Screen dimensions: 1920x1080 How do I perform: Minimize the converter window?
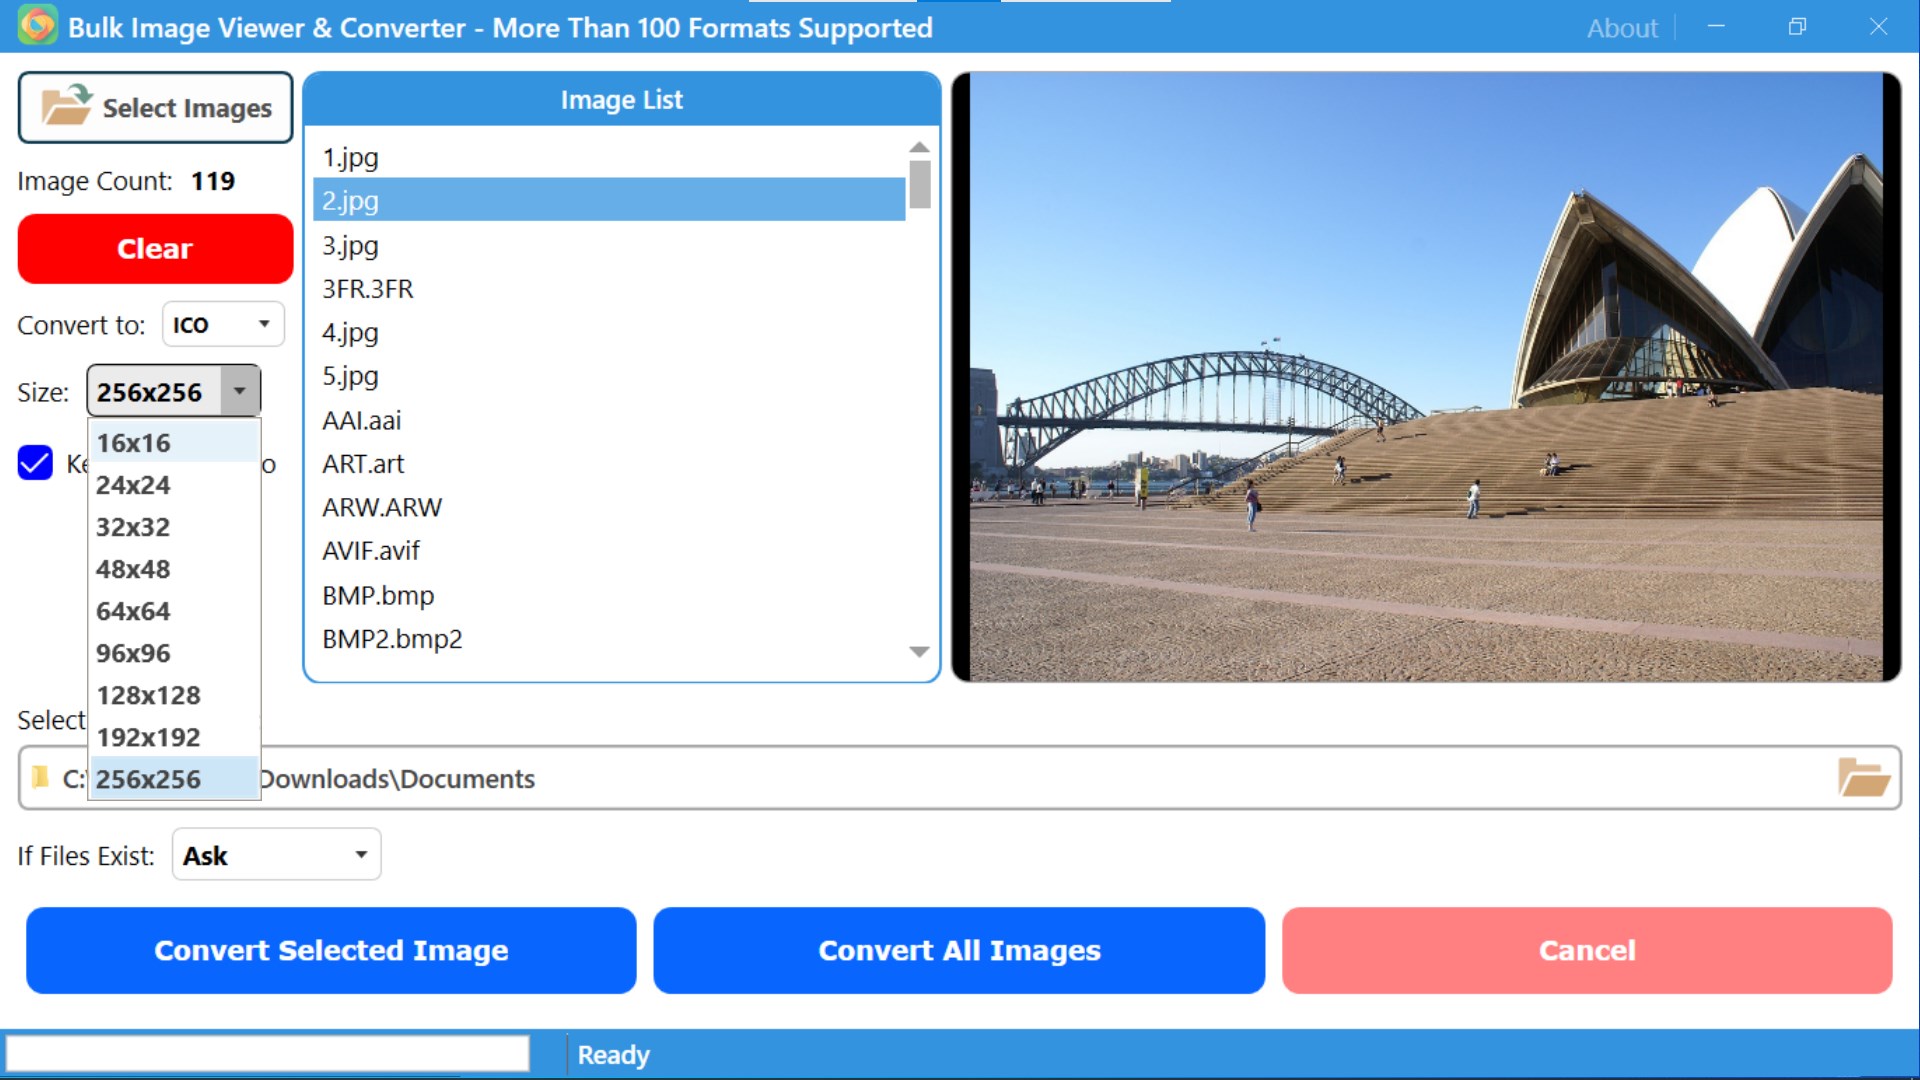tap(1716, 27)
